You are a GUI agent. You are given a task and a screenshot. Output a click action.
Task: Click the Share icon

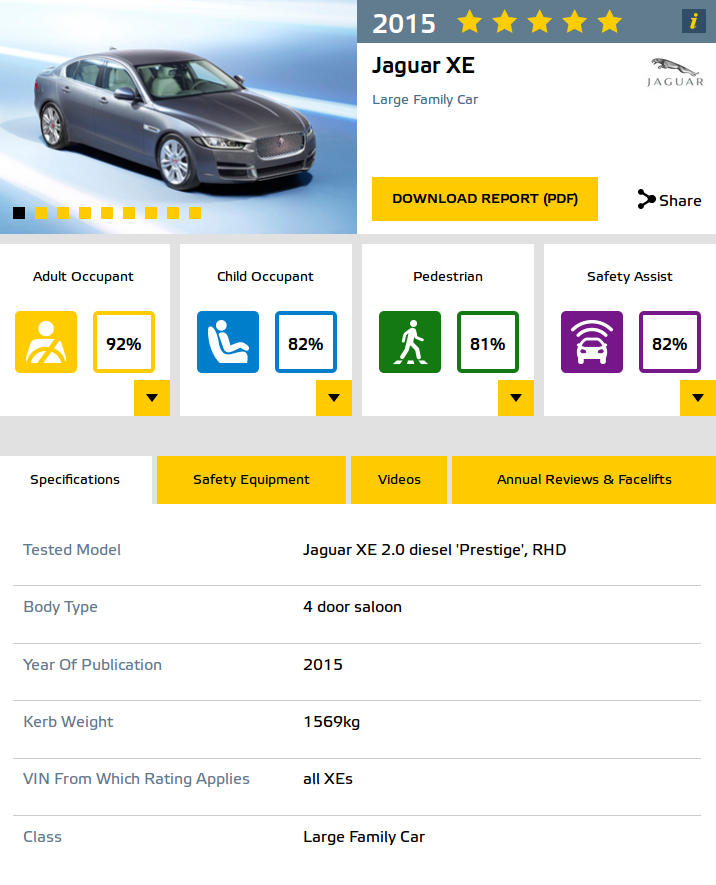pyautogui.click(x=646, y=199)
